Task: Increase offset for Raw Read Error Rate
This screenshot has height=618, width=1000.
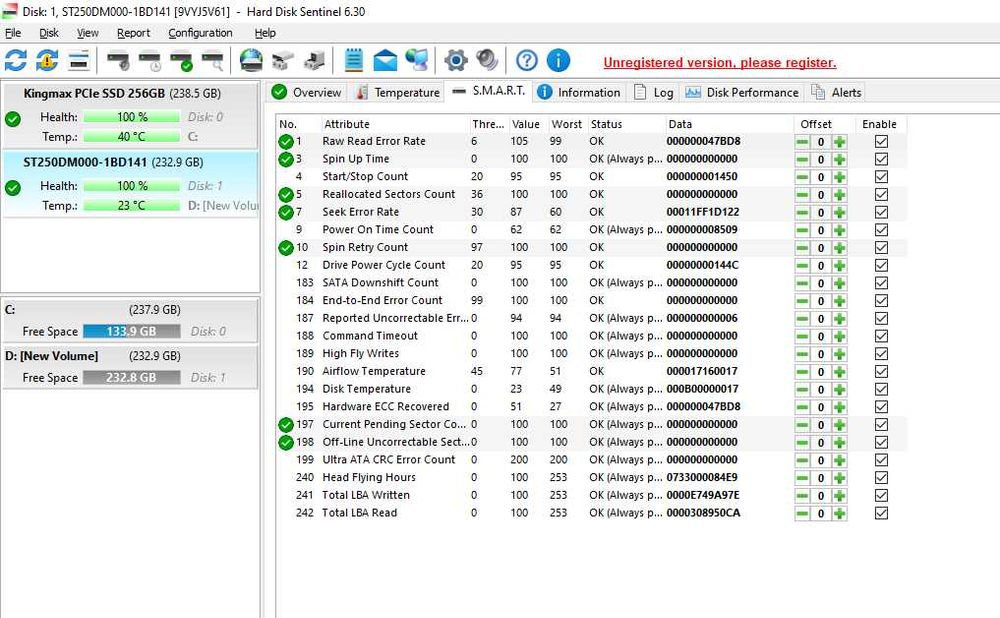Action: click(x=839, y=142)
